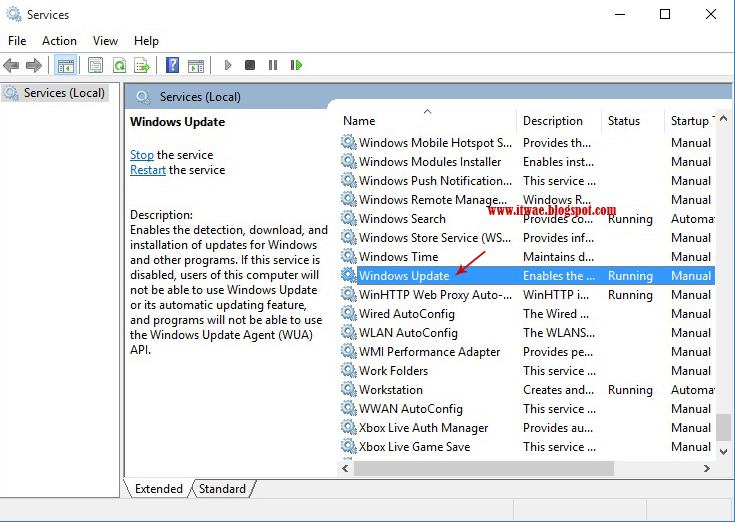The width and height of the screenshot is (735, 522).
Task: Click the 'Maintains d...' description cell
Action: (x=558, y=257)
